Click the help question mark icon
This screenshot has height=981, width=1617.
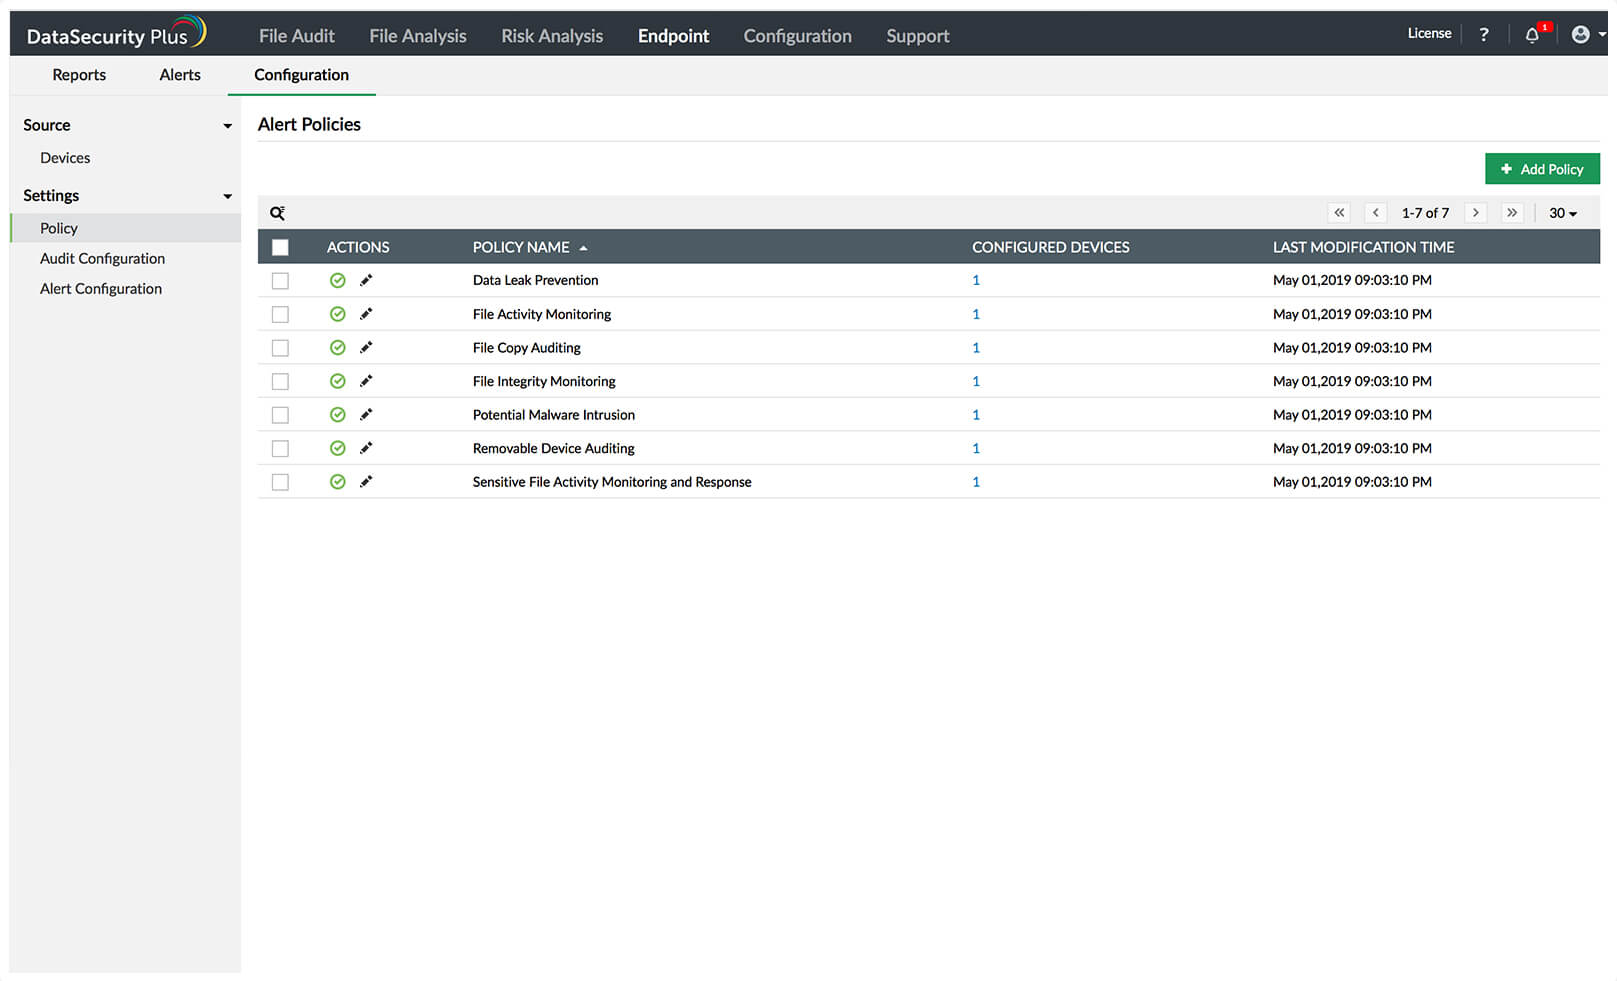[1484, 35]
